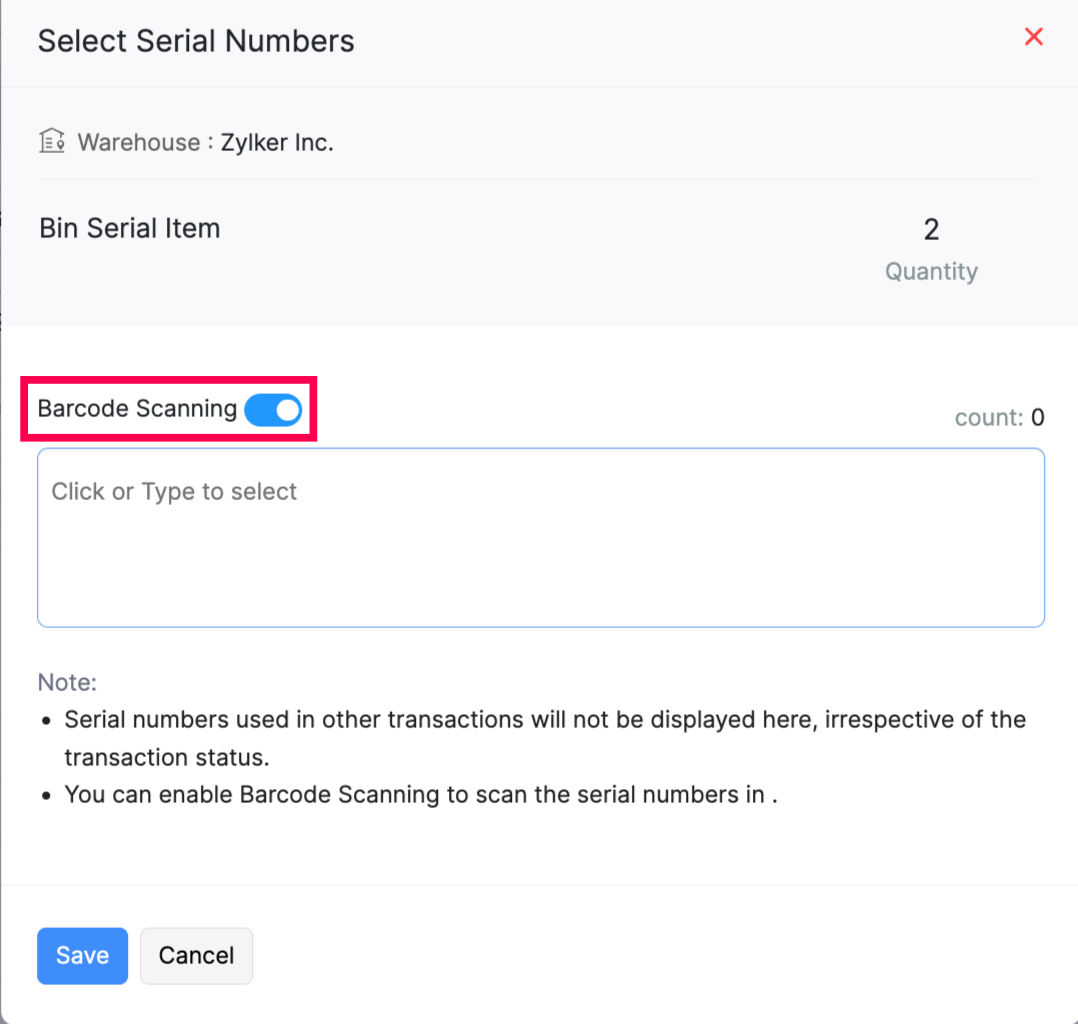Click the building glyph in the header area
This screenshot has height=1024, width=1078.
(x=51, y=141)
